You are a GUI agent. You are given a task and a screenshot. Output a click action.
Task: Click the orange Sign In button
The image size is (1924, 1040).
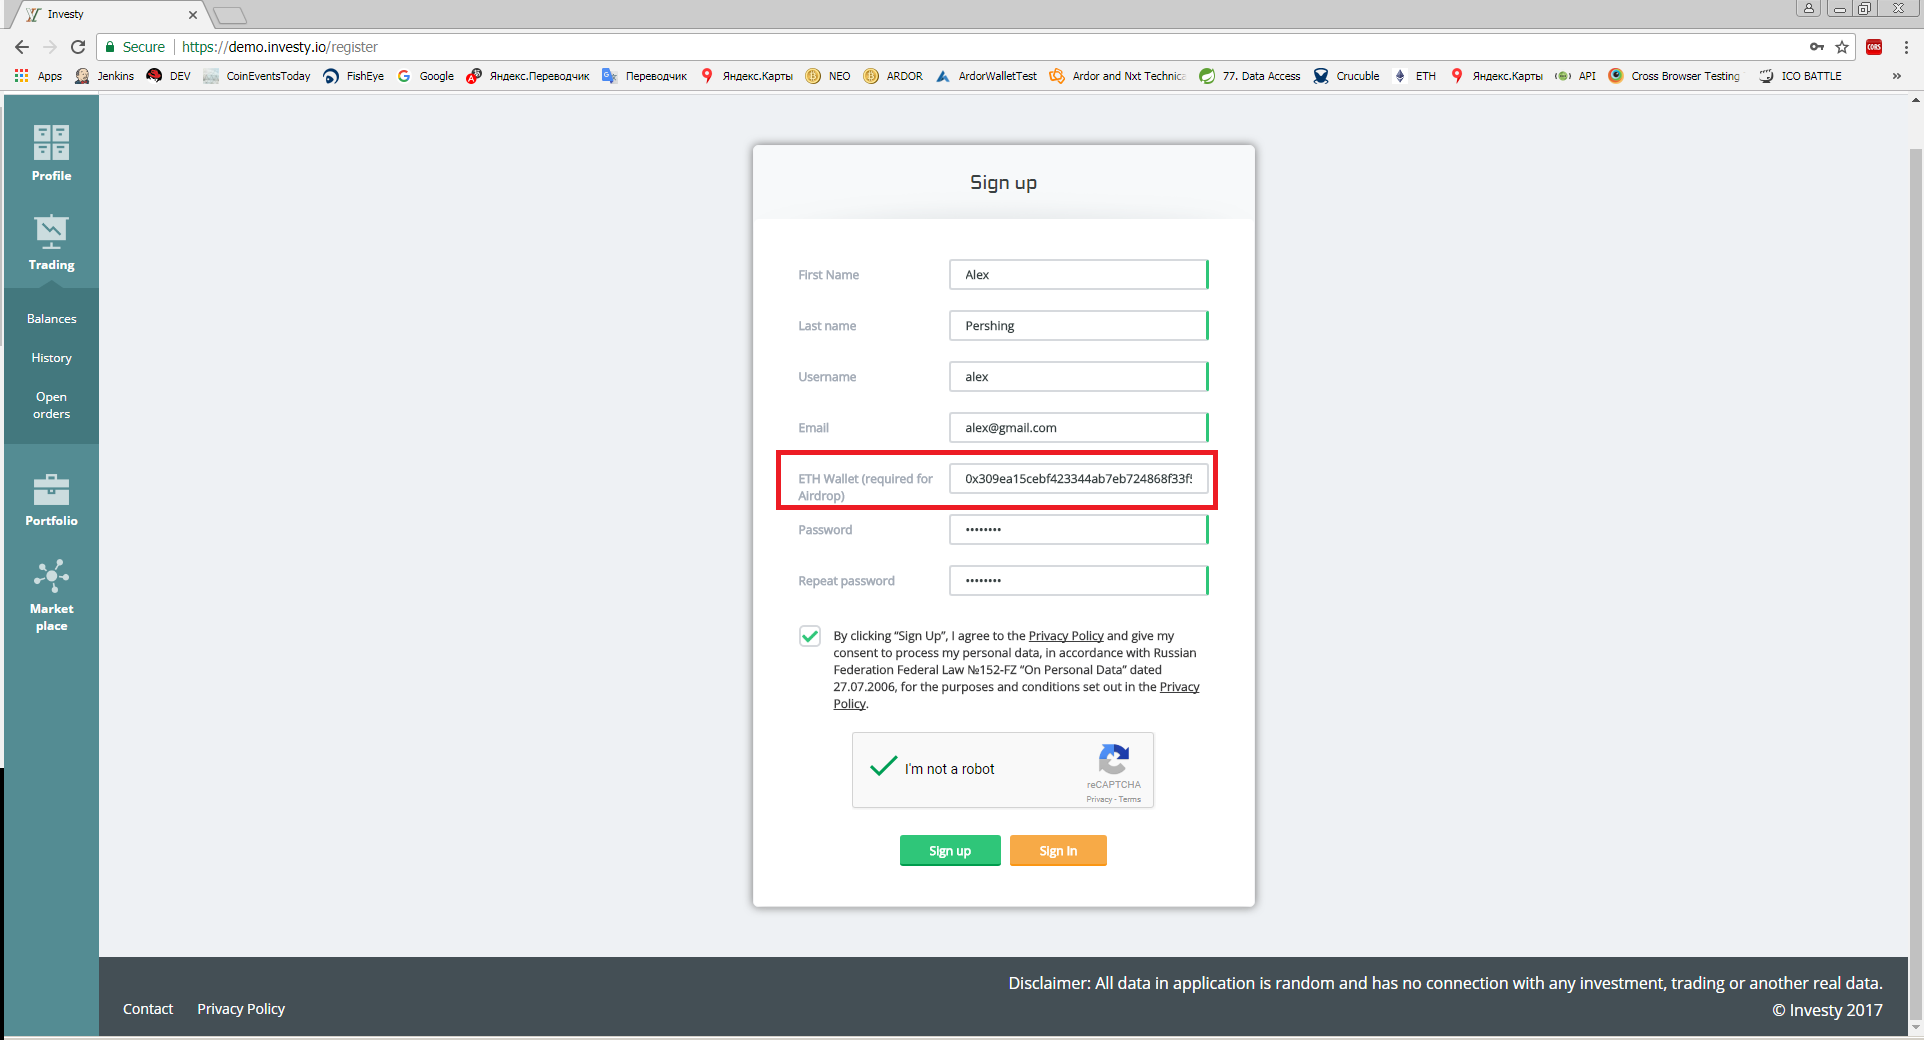(x=1058, y=851)
